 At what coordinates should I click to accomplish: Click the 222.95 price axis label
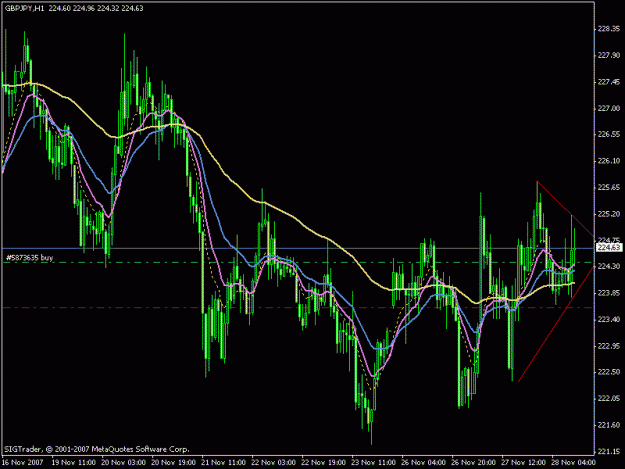click(x=609, y=346)
